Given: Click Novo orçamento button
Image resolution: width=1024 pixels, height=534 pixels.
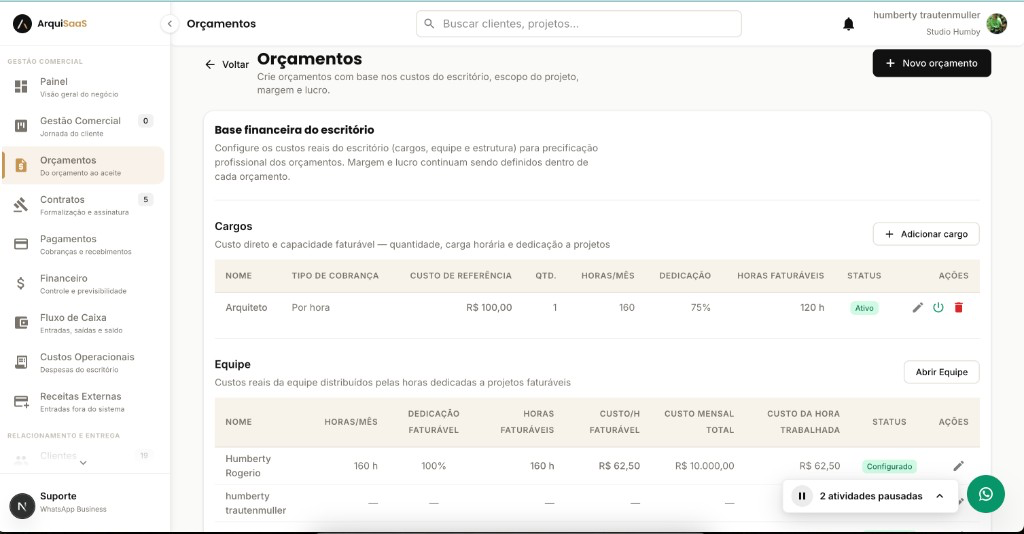Looking at the screenshot, I should [931, 63].
